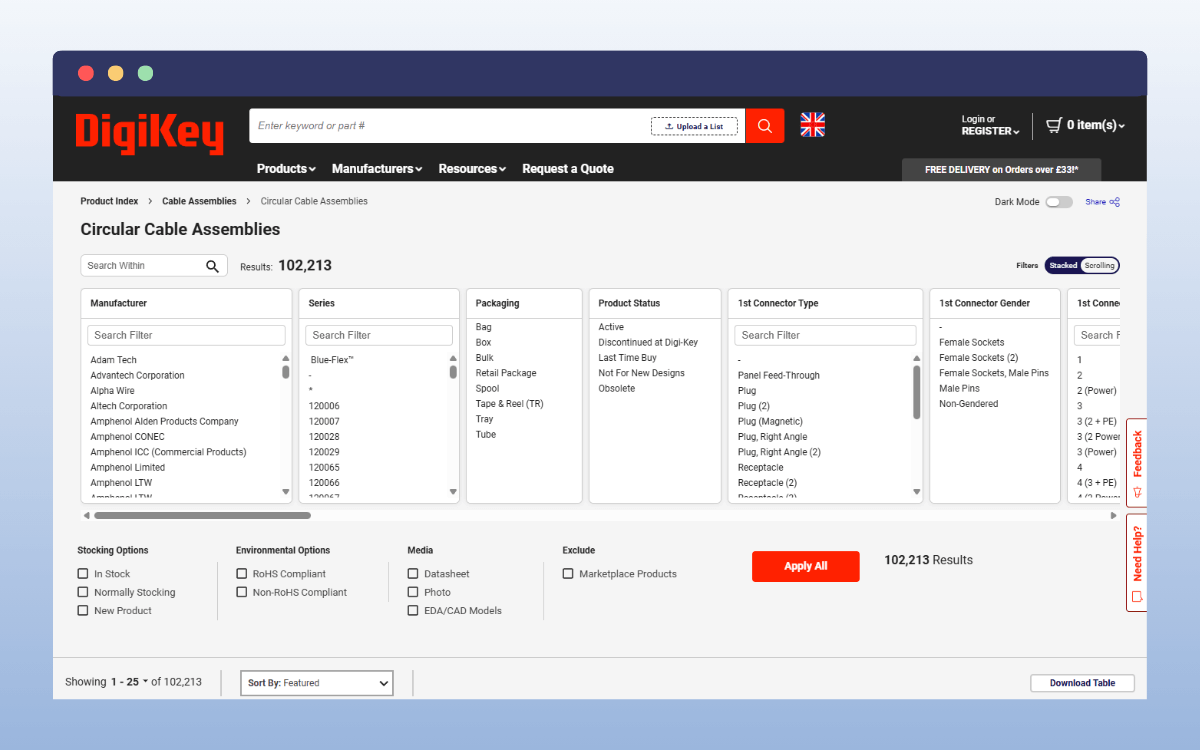Check the In Stock checkbox
The height and width of the screenshot is (750, 1200).
coord(83,574)
